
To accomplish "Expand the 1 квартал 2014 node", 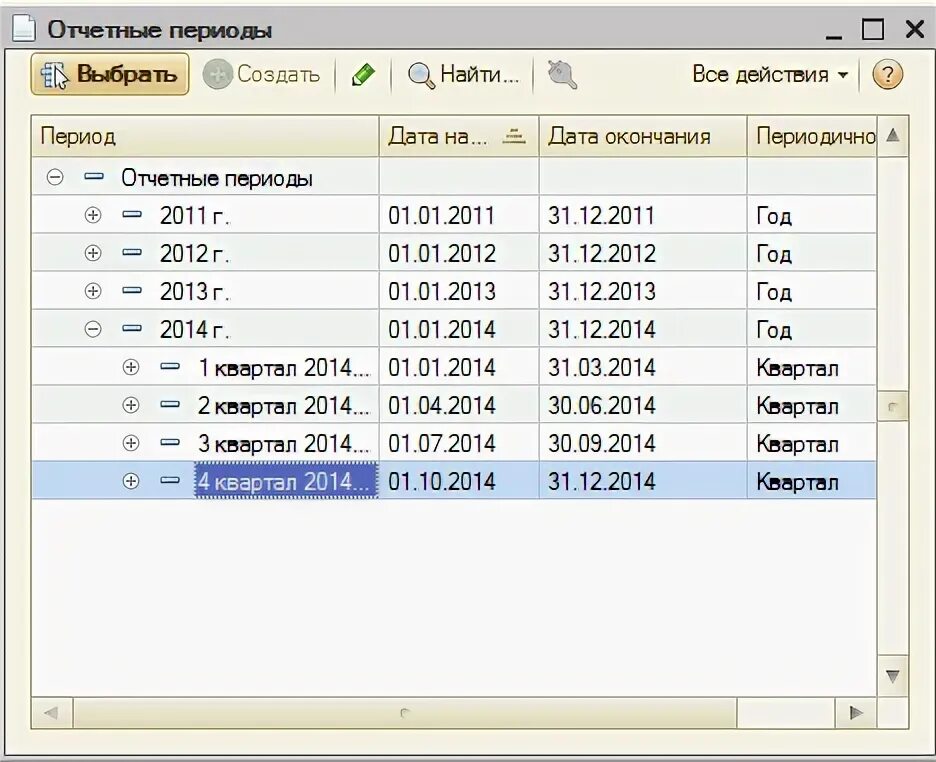I will pos(131,367).
